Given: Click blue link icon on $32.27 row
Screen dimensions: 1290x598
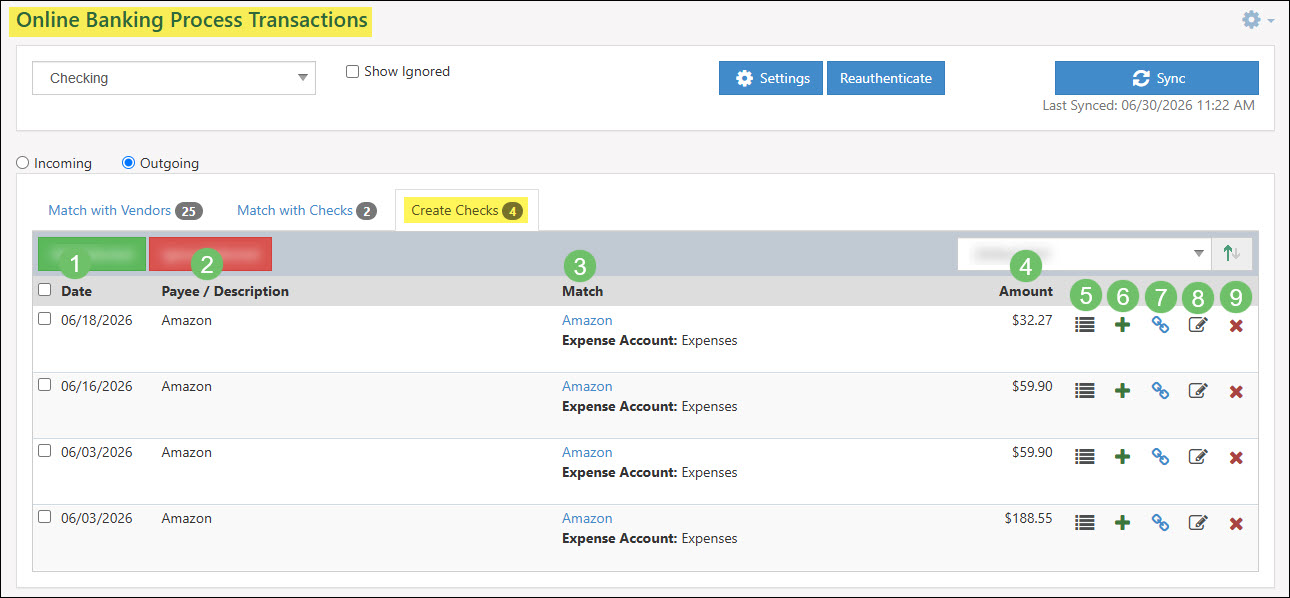Looking at the screenshot, I should click(x=1160, y=325).
